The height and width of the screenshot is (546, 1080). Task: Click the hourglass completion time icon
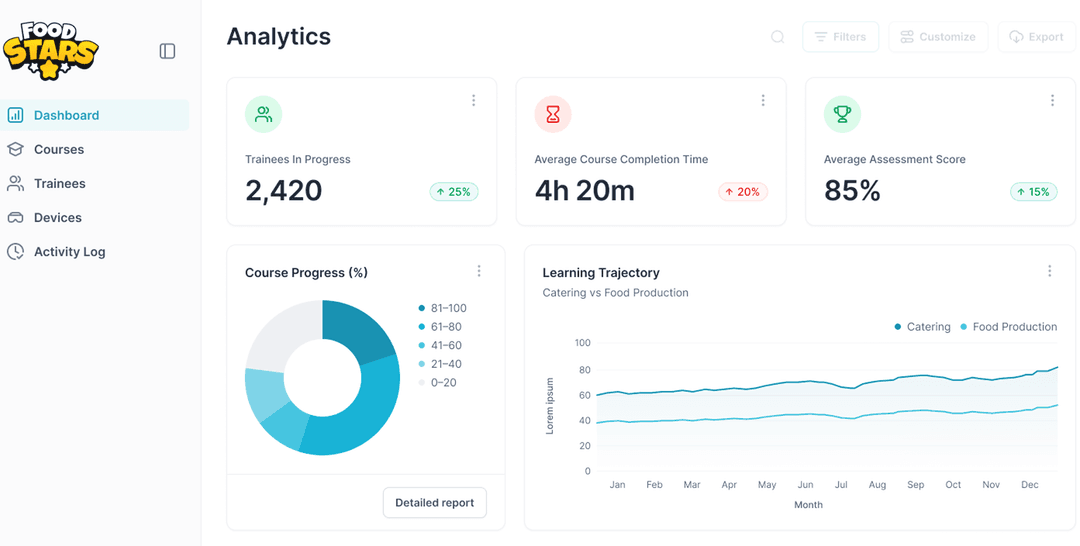[x=553, y=115]
